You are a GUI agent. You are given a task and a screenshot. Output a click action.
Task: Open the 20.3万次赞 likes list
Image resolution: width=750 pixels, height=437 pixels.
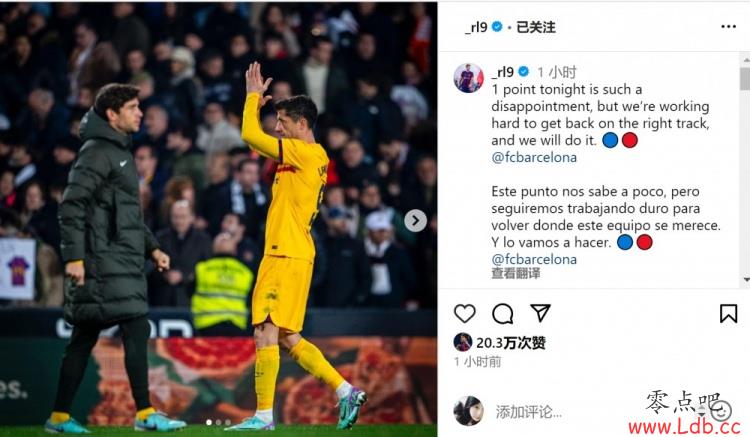(511, 342)
